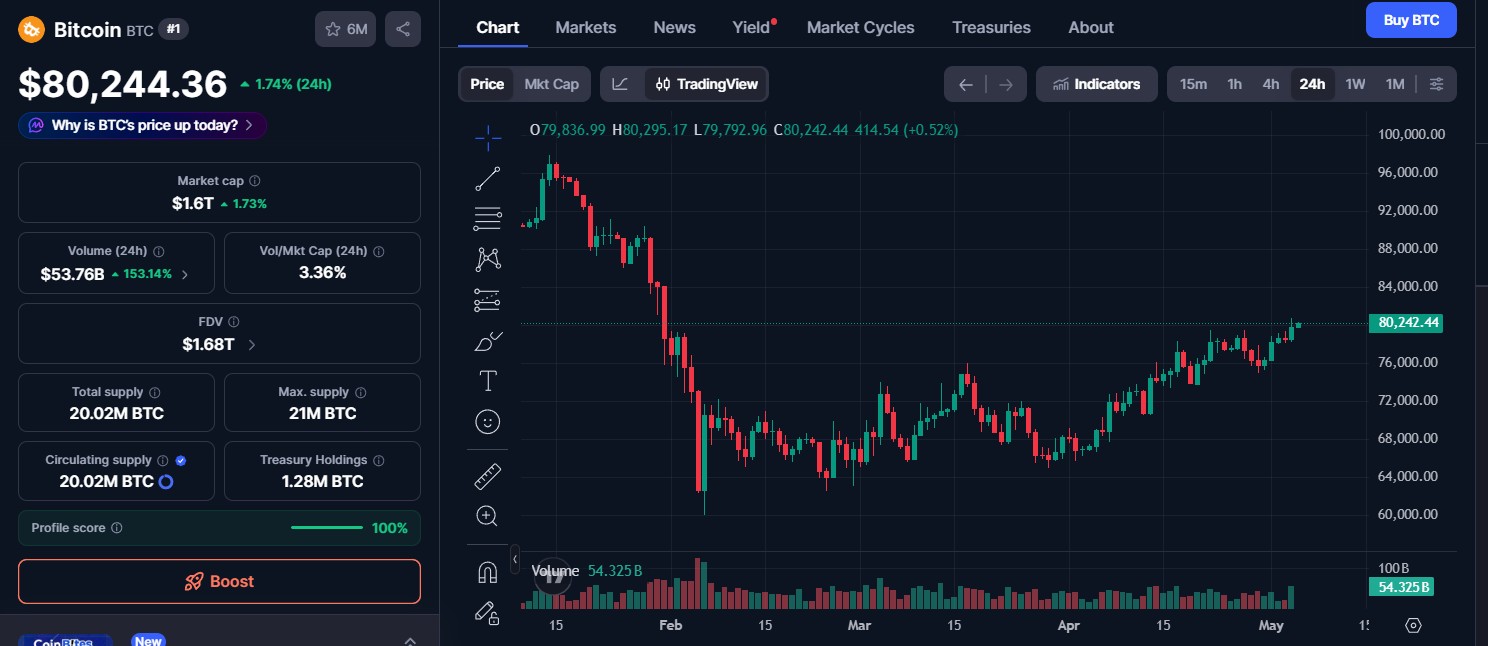Viewport: 1488px width, 646px height.
Task: Open the chart settings sliders icon
Action: (x=1437, y=84)
